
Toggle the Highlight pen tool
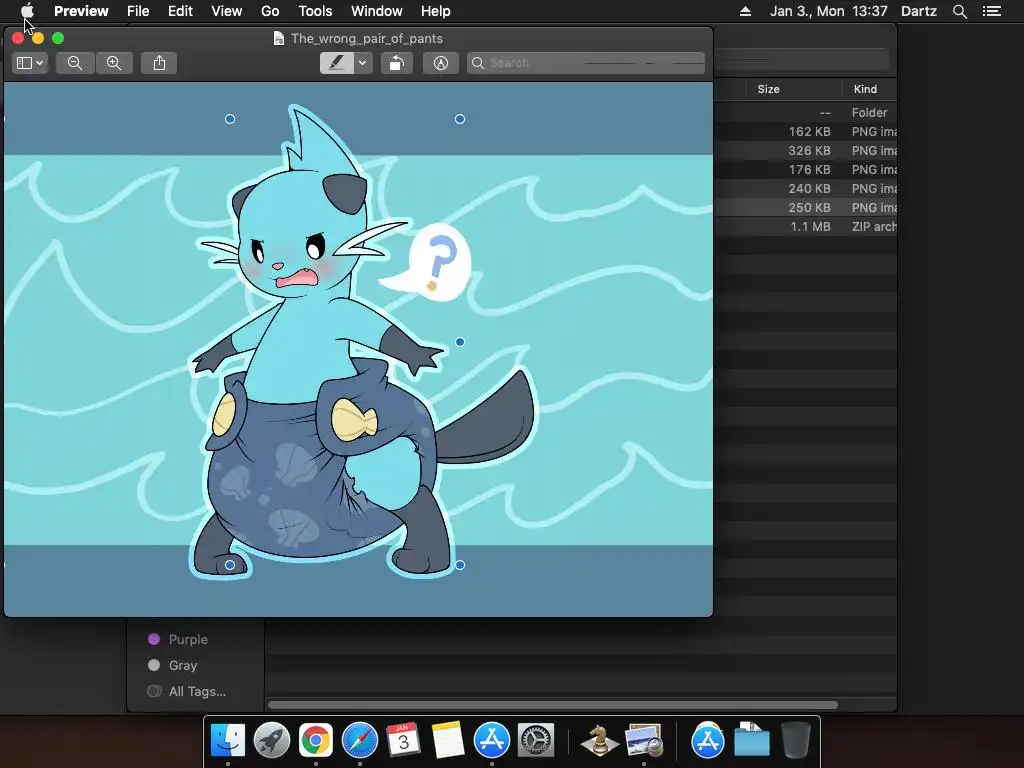tap(337, 63)
